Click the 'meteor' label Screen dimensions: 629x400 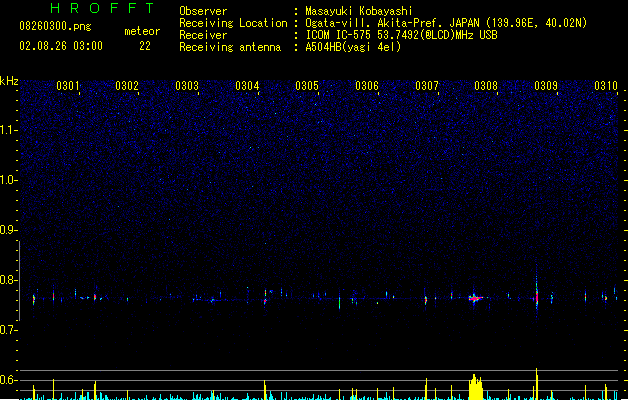coord(142,31)
